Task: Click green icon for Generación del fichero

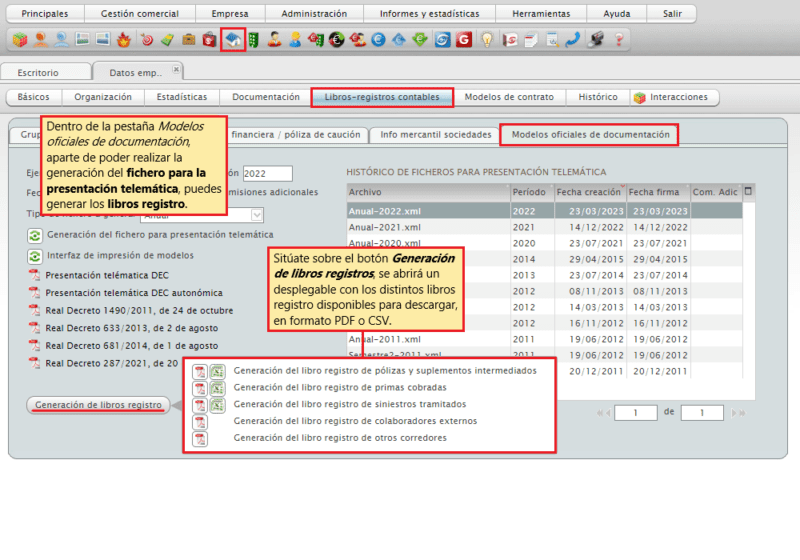Action: 34,235
